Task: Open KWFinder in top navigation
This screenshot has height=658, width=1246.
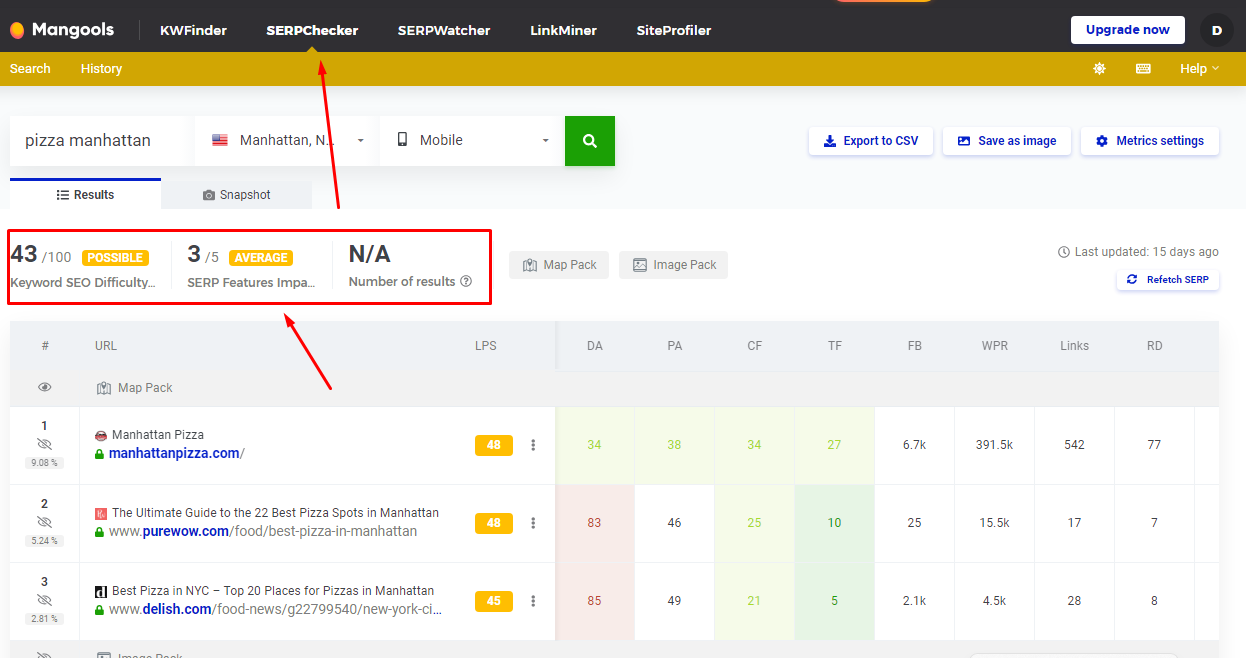Action: point(193,30)
